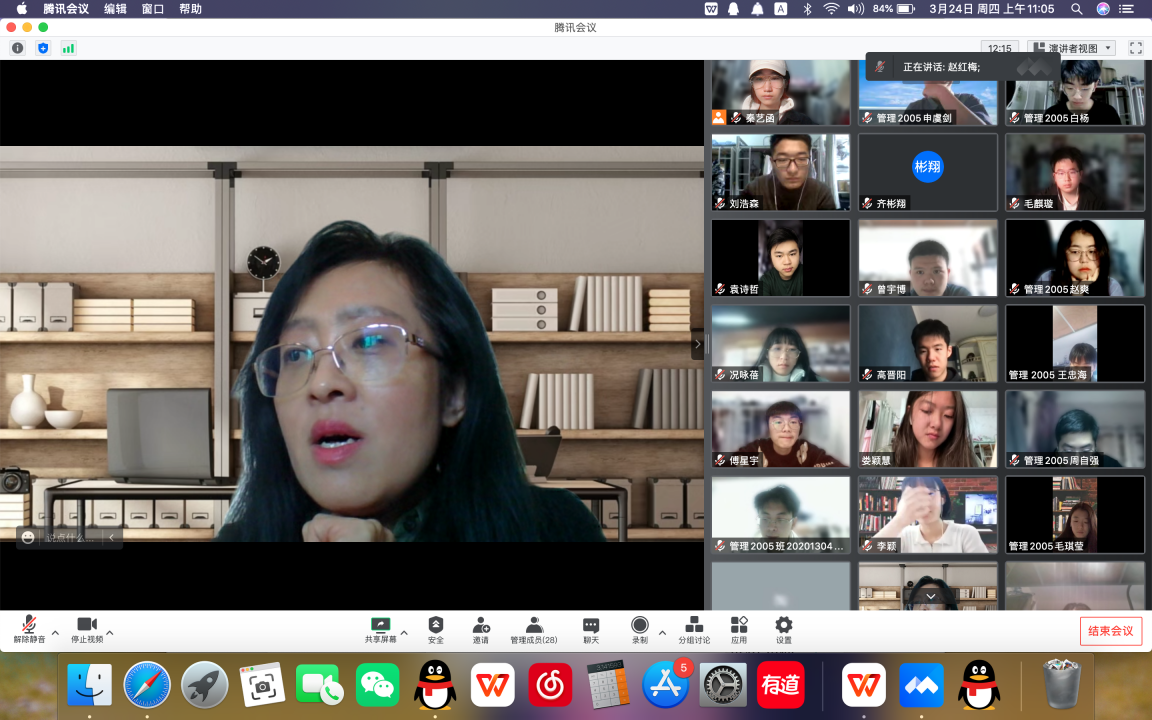
Task: Select 齐彬翔 participant video tile
Action: [928, 172]
